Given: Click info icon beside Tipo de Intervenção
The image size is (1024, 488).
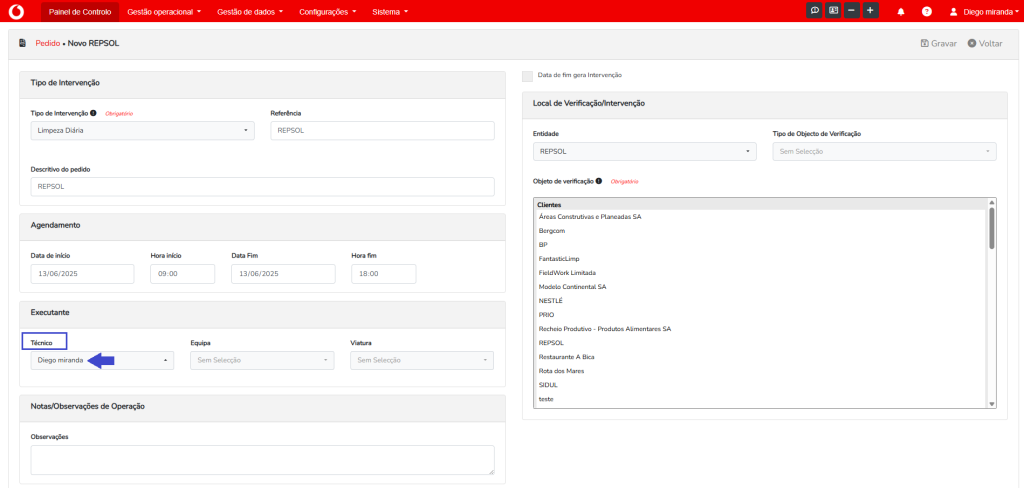Looking at the screenshot, I should coord(93,113).
